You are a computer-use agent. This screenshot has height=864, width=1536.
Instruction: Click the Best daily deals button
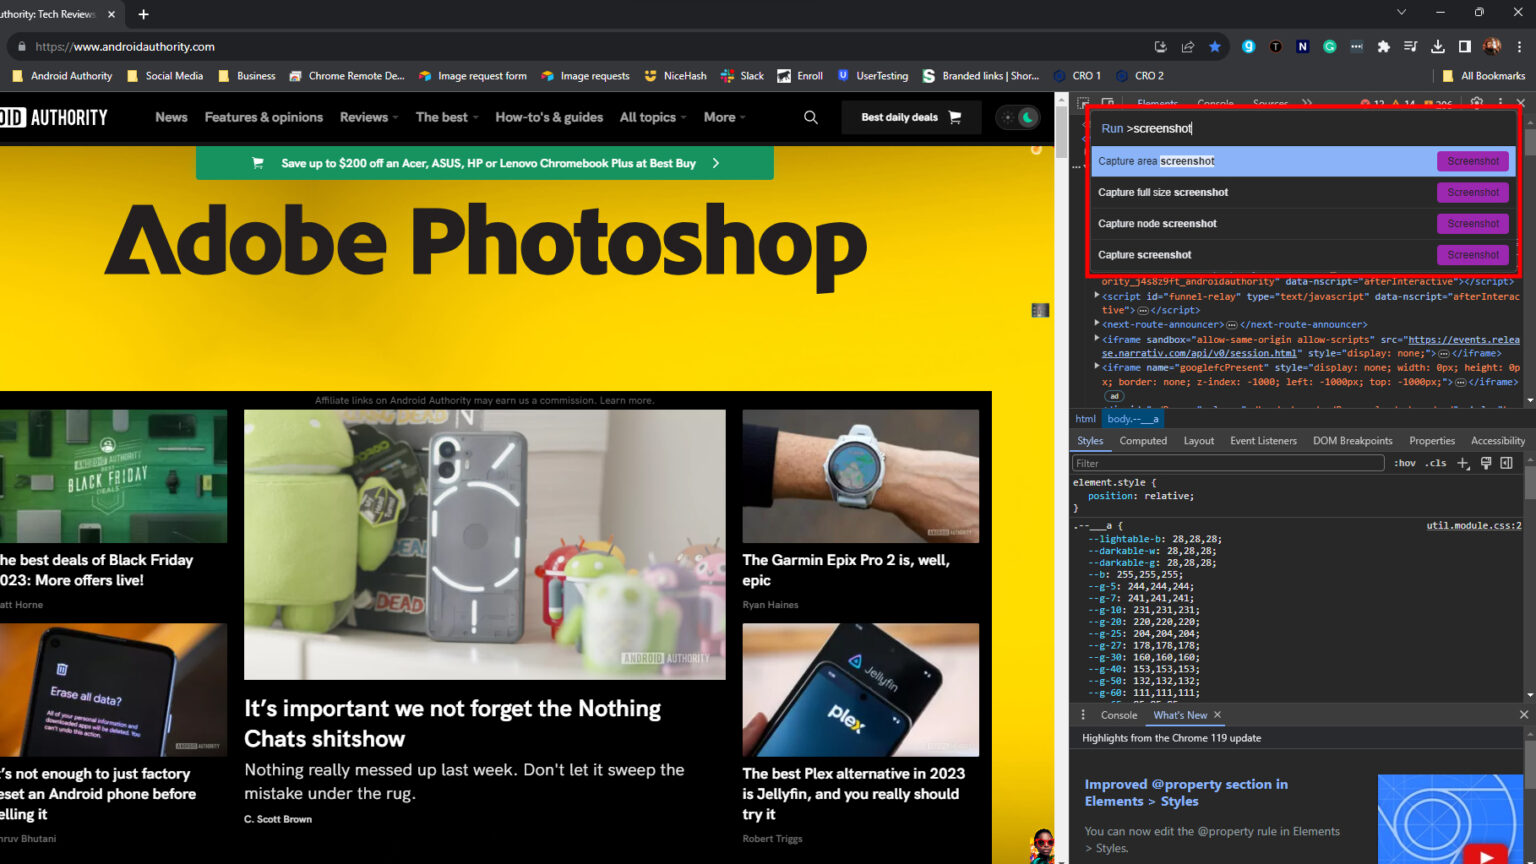(910, 117)
